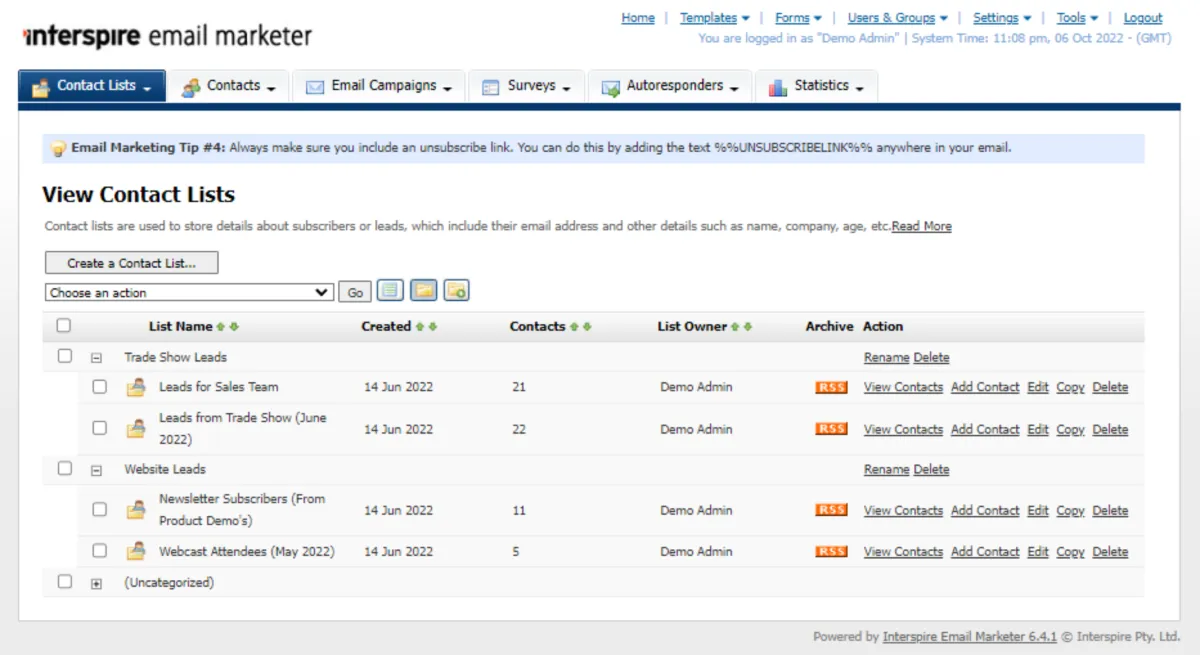Image resolution: width=1200 pixels, height=655 pixels.
Task: Expand the Uncategorized group
Action: pyautogui.click(x=96, y=581)
